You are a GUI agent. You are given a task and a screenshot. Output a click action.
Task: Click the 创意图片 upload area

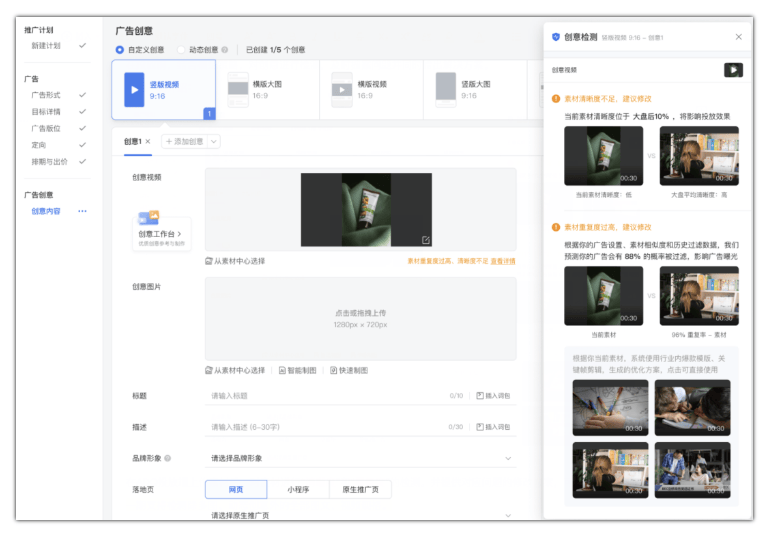tap(361, 318)
